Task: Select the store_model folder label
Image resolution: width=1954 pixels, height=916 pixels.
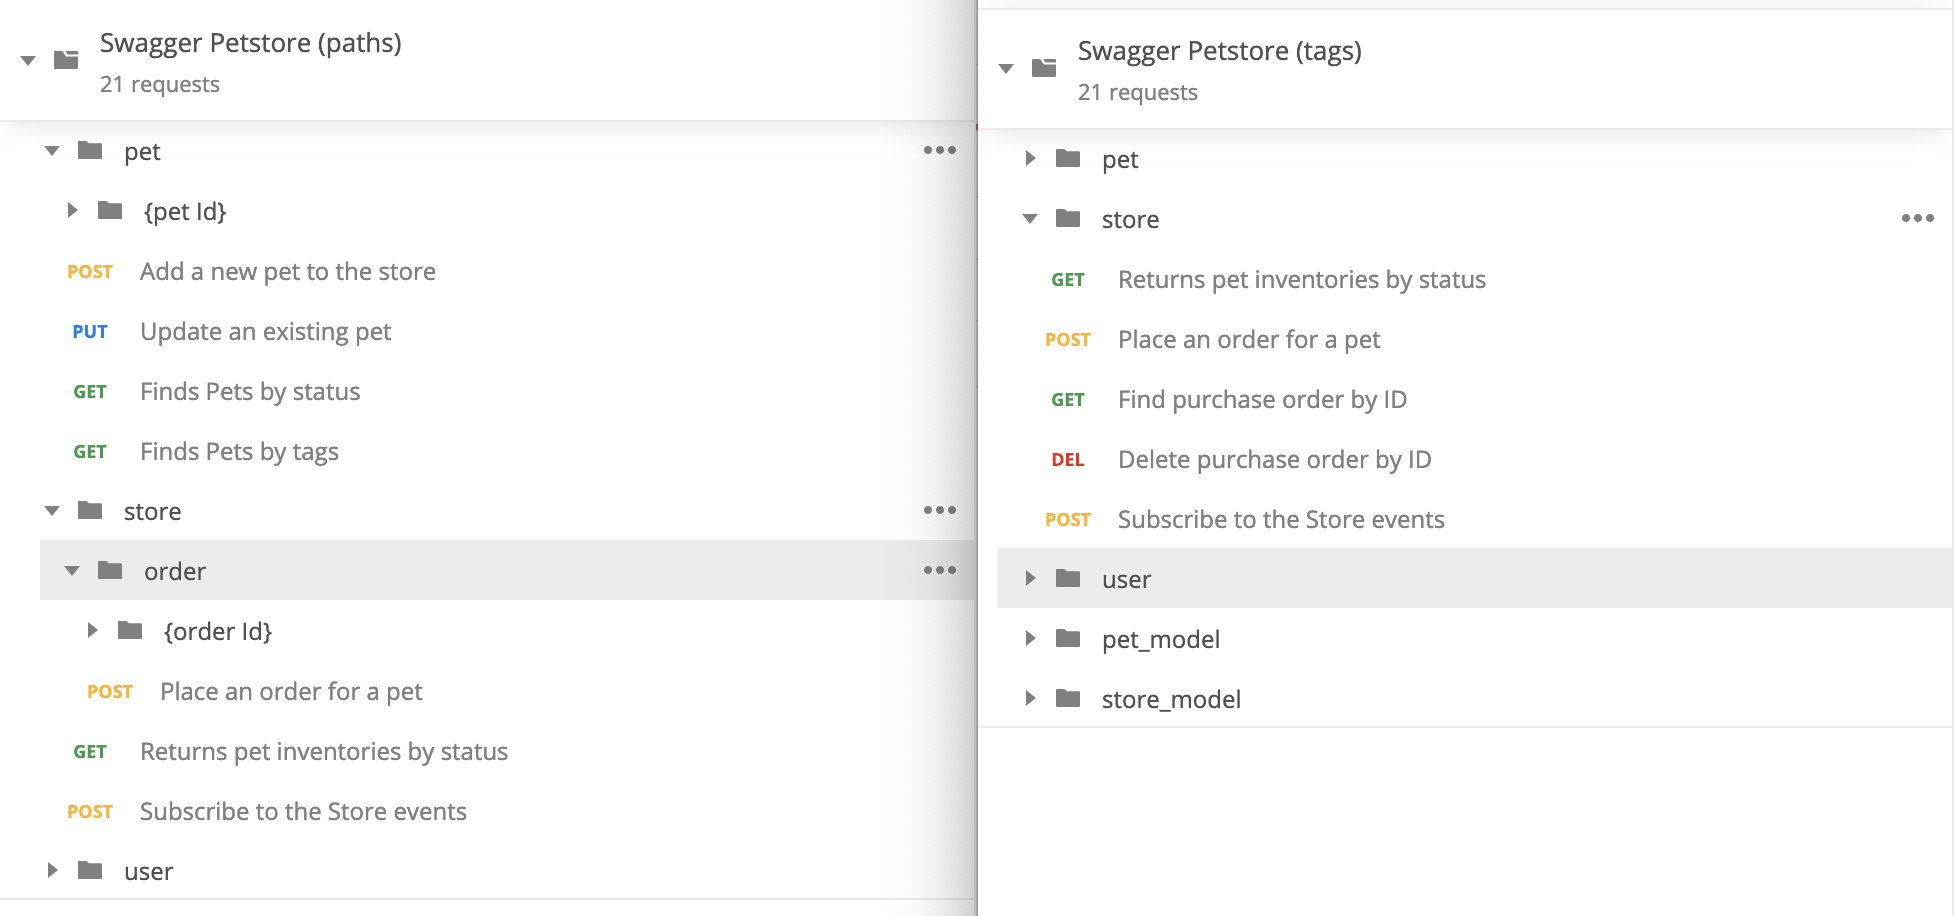Action: [1171, 700]
